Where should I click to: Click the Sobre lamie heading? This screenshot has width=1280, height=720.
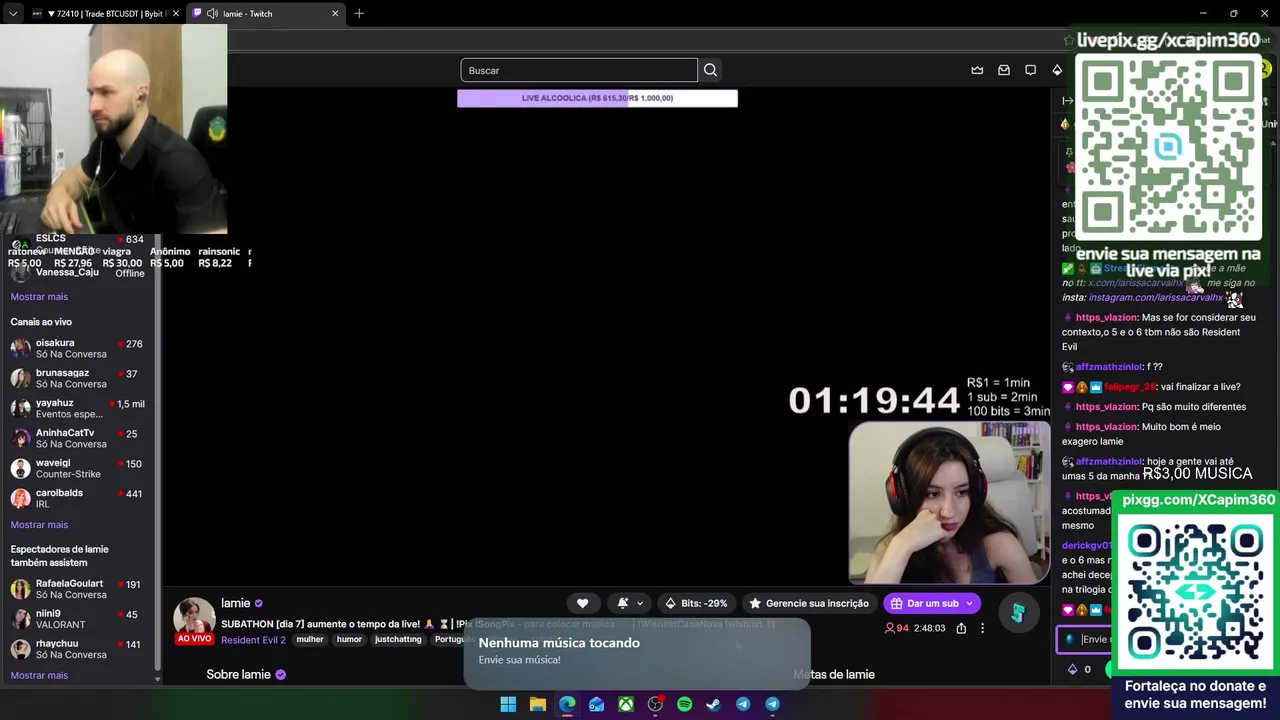[x=238, y=675]
